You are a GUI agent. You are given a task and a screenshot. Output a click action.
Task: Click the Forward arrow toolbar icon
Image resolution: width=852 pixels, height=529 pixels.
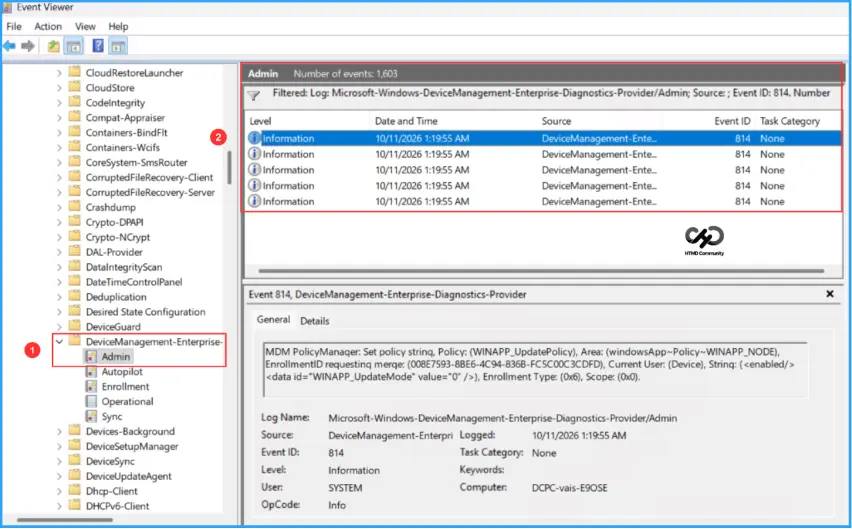coord(28,46)
